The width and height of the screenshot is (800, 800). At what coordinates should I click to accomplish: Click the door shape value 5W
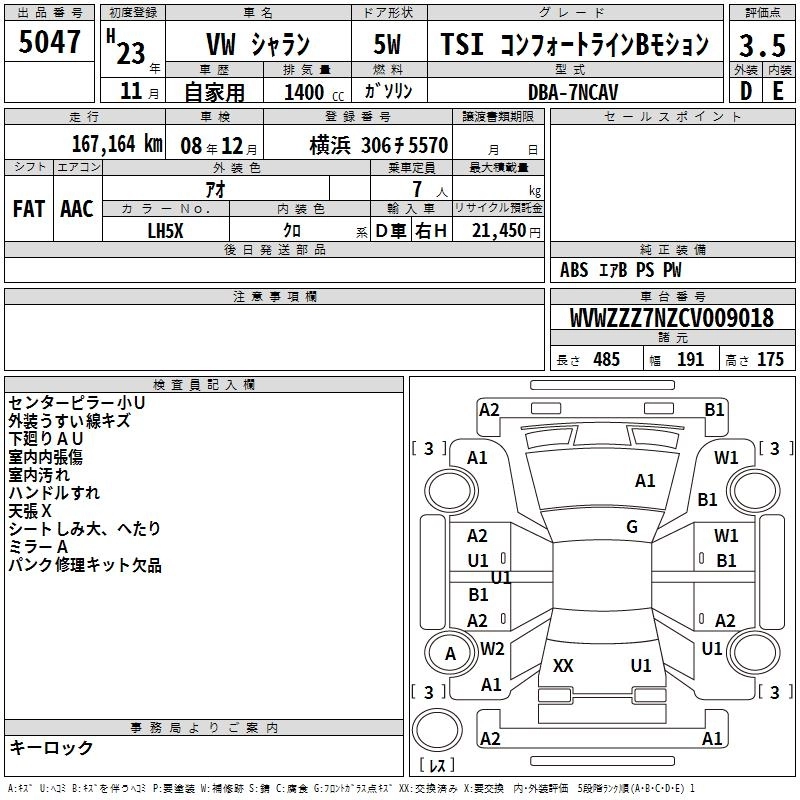pyautogui.click(x=387, y=44)
